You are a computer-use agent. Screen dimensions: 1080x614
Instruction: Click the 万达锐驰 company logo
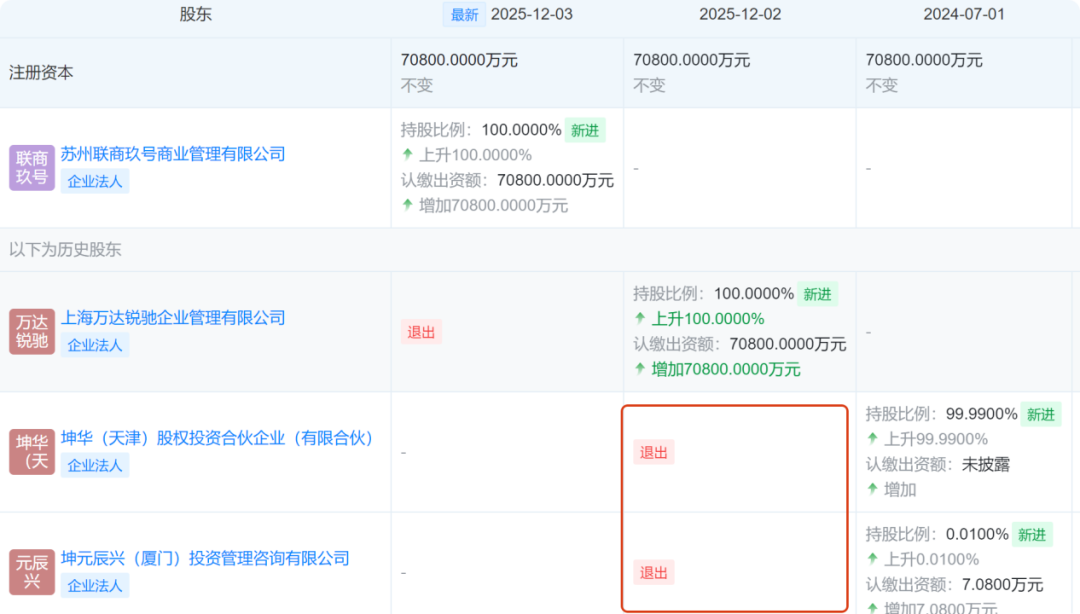31,331
